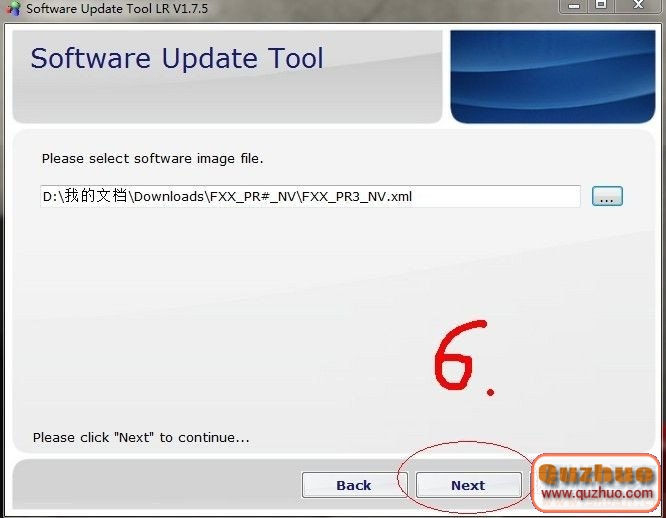Minimize the Software Update Tool window
This screenshot has height=518, width=666.
coord(574,6)
